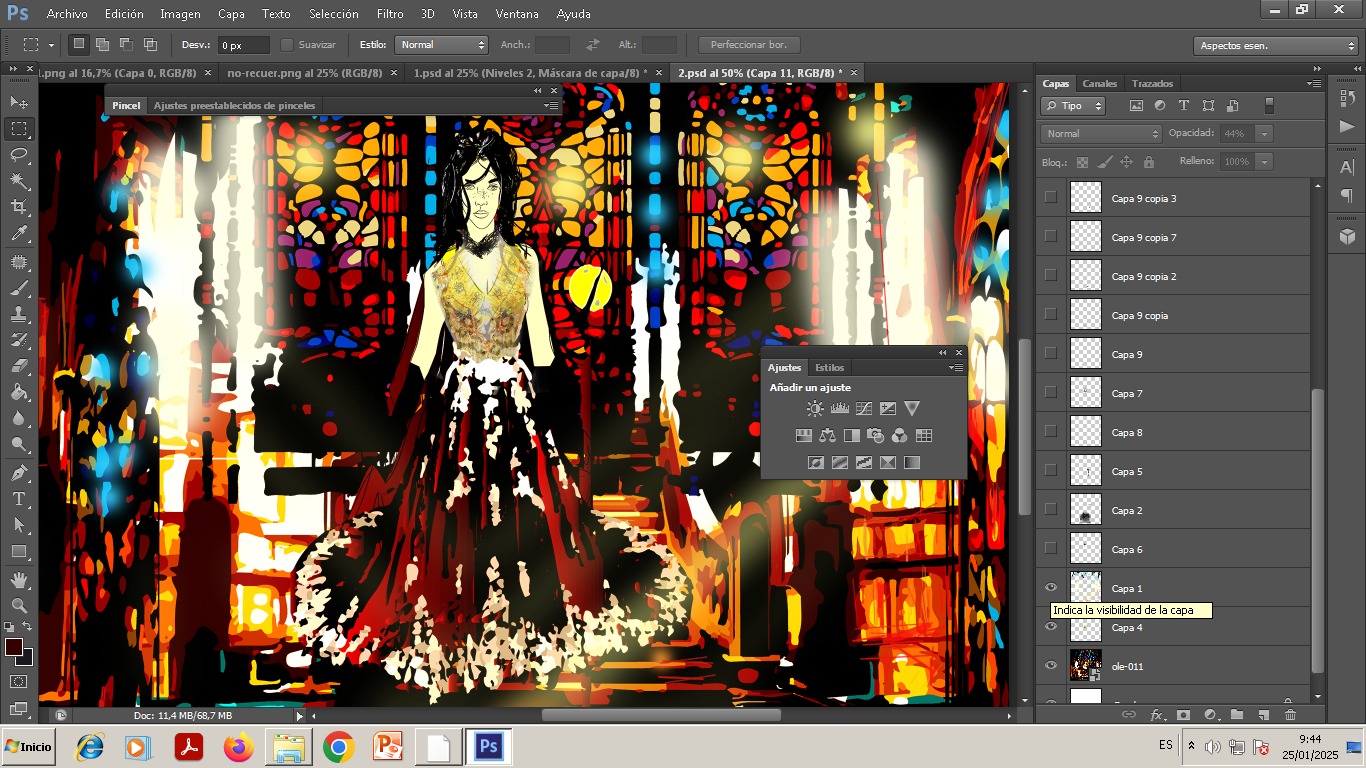Add a Color Balance adjustment
Viewport: 1366px width, 768px height.
point(828,435)
